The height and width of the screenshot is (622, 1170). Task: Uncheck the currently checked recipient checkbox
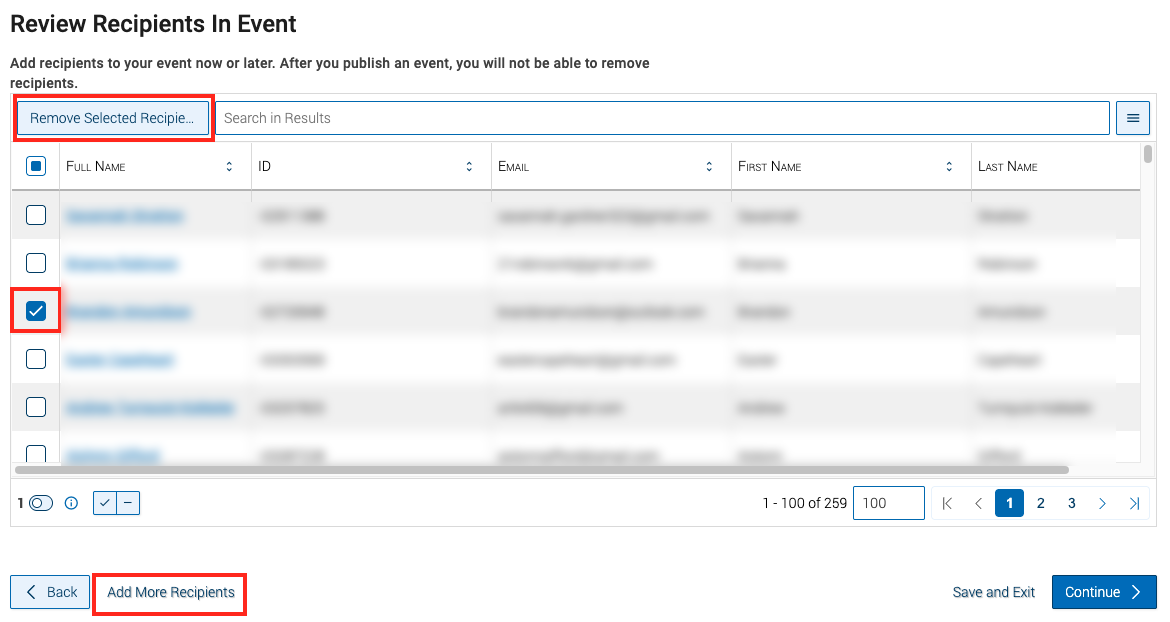[x=36, y=311]
